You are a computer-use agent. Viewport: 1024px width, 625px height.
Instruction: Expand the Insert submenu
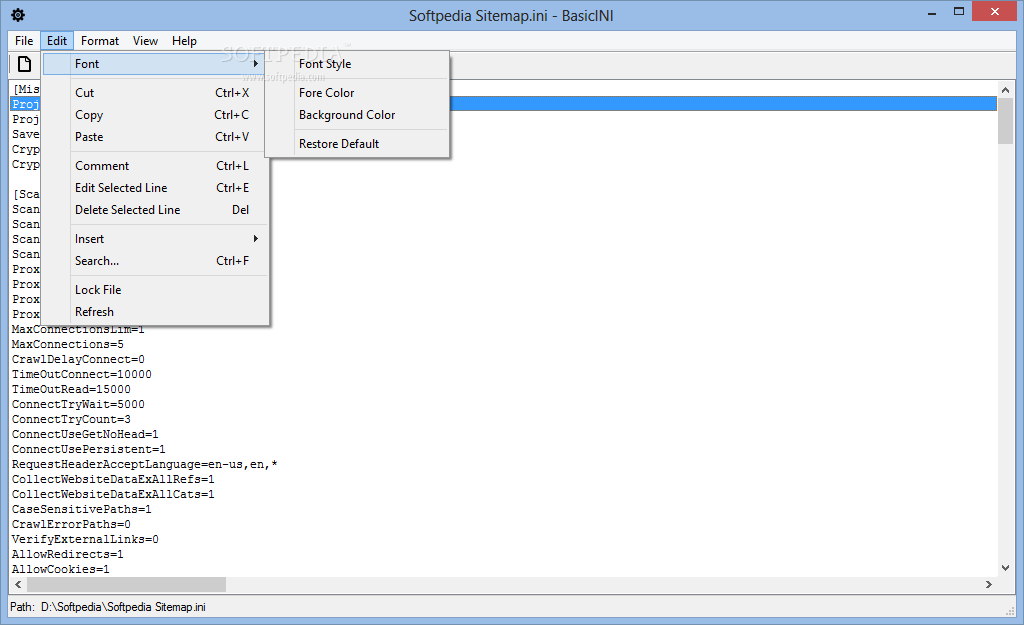pyautogui.click(x=155, y=239)
